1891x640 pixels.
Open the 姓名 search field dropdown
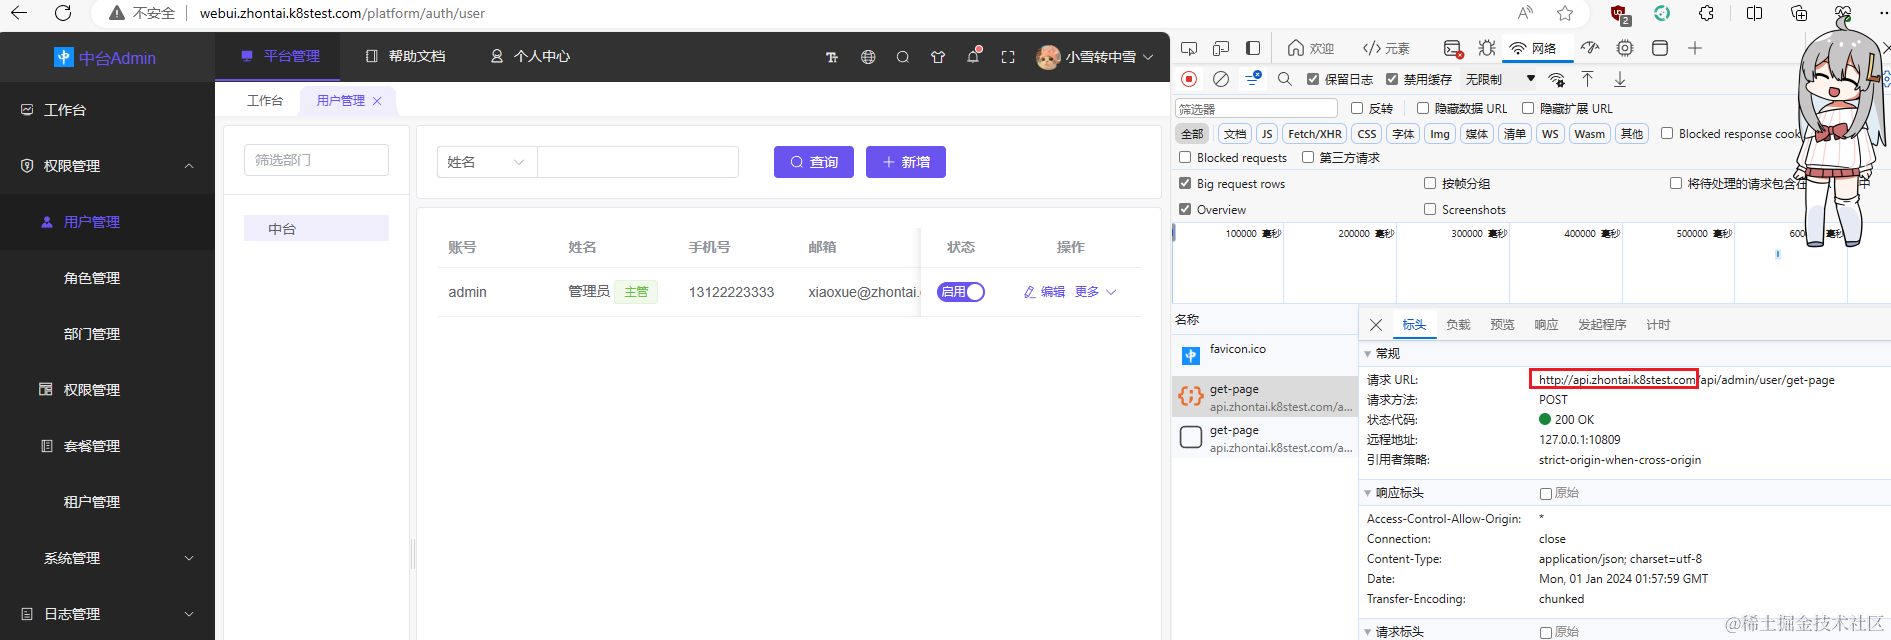[487, 162]
